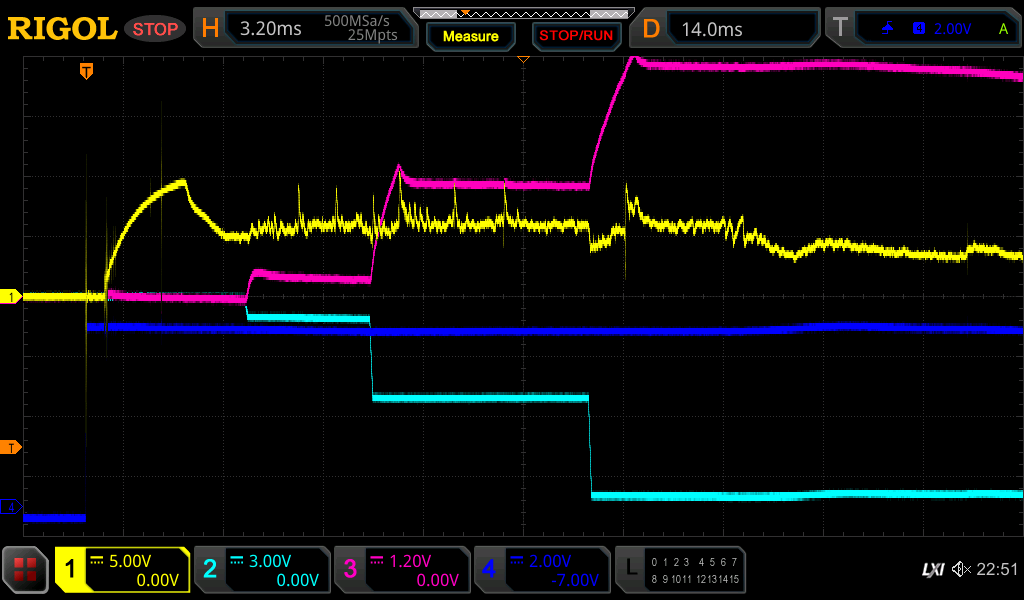The width and height of the screenshot is (1024, 600).
Task: Toggle channel 2 cyan 3.00V label
Action: click(x=261, y=570)
